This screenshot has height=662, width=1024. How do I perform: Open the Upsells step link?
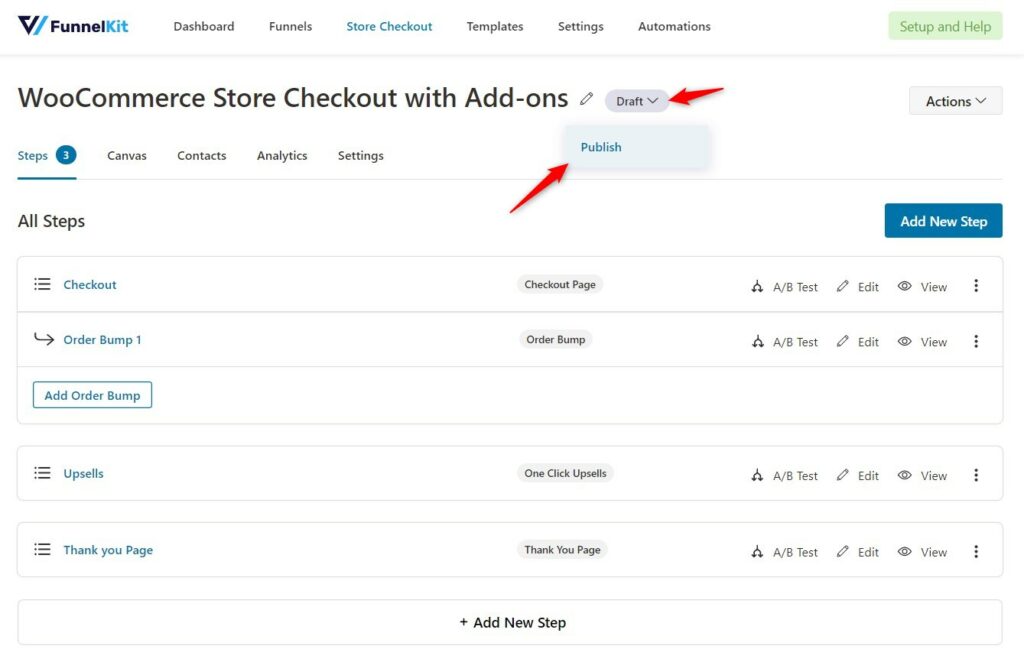click(x=84, y=473)
